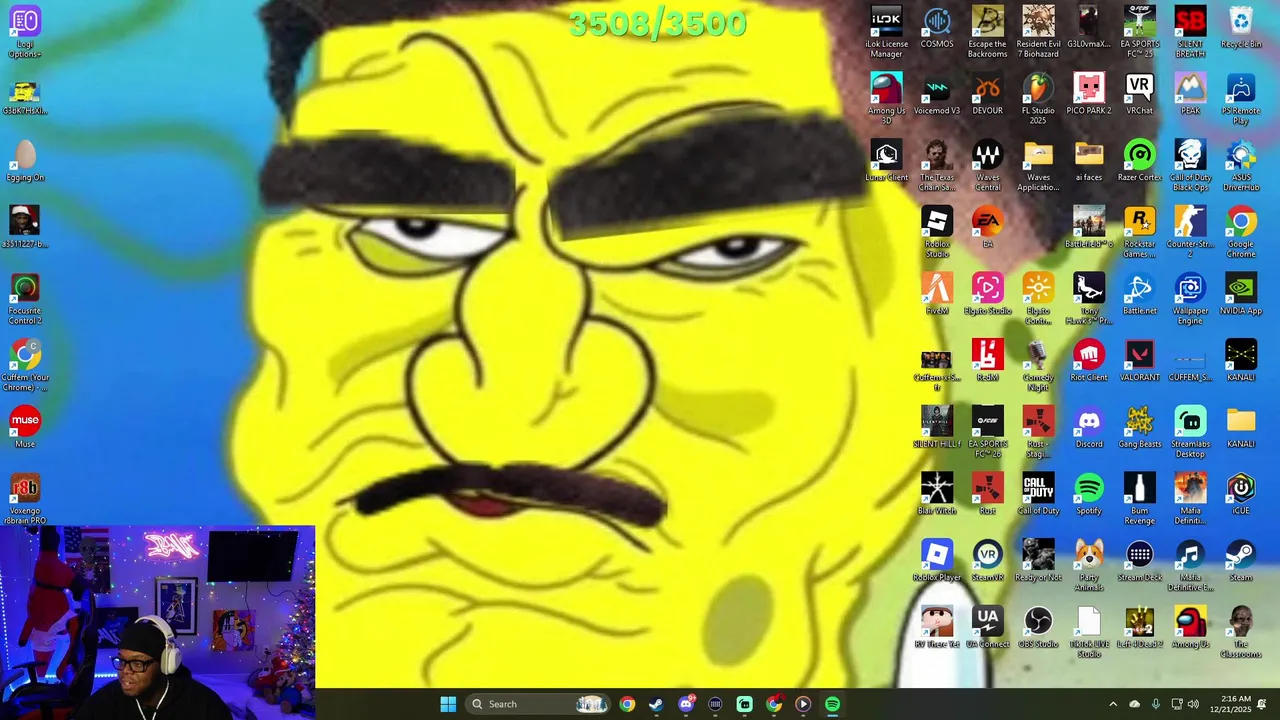1280x720 pixels.
Task: Select TikTok LIVE Studio icon
Action: tap(1089, 632)
